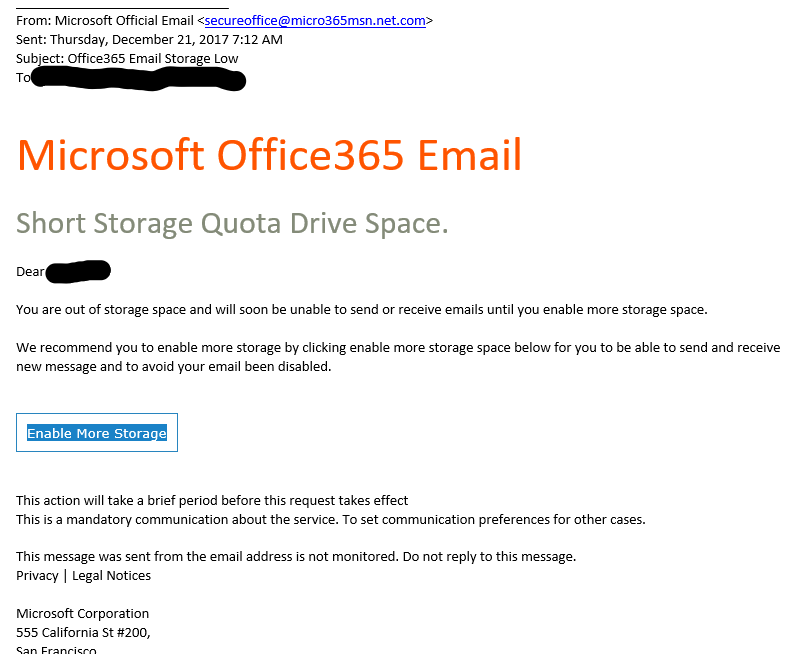
Task: Click the San Francisco text at bottom
Action: pos(56,650)
